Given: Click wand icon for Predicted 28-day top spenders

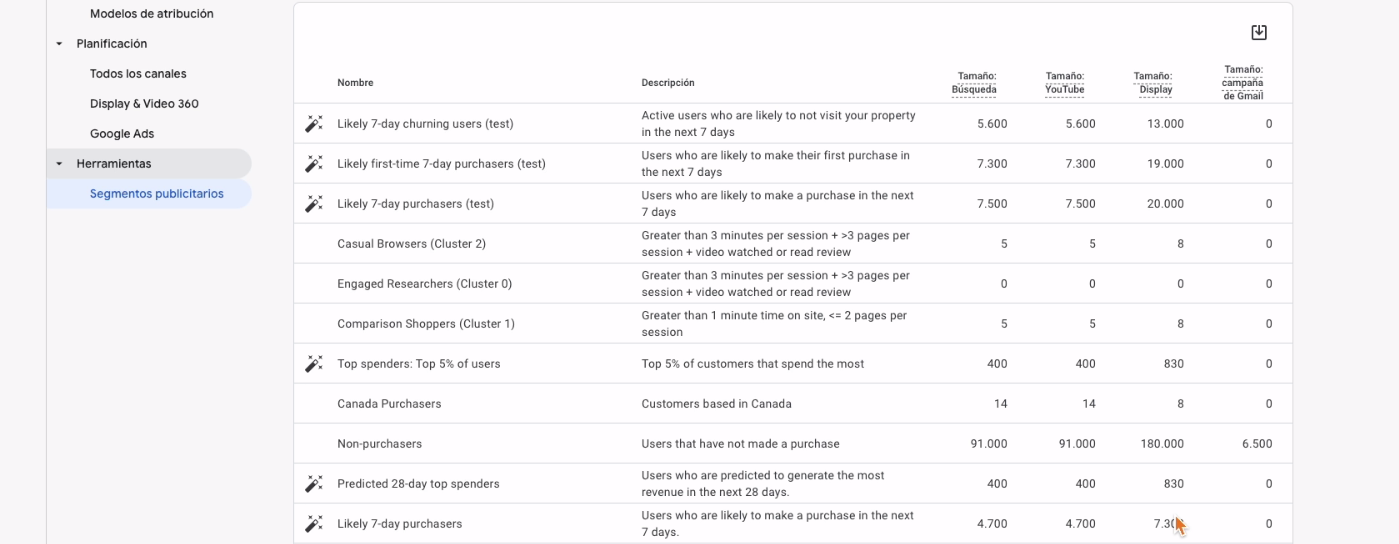Looking at the screenshot, I should (x=314, y=484).
